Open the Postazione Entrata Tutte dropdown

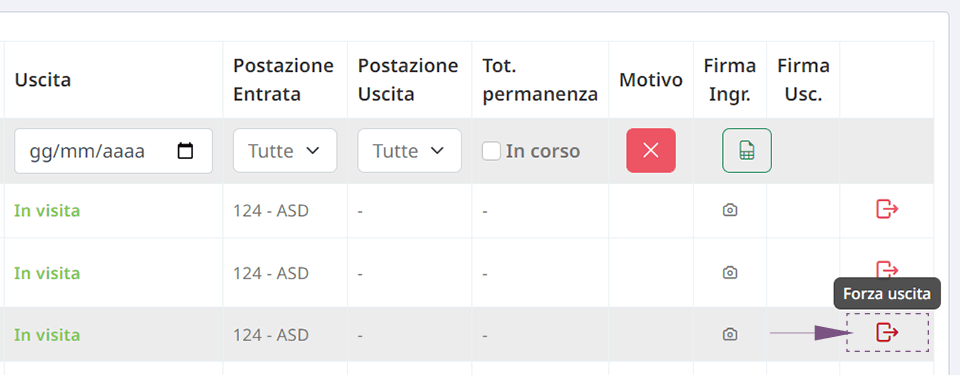pyautogui.click(x=285, y=150)
